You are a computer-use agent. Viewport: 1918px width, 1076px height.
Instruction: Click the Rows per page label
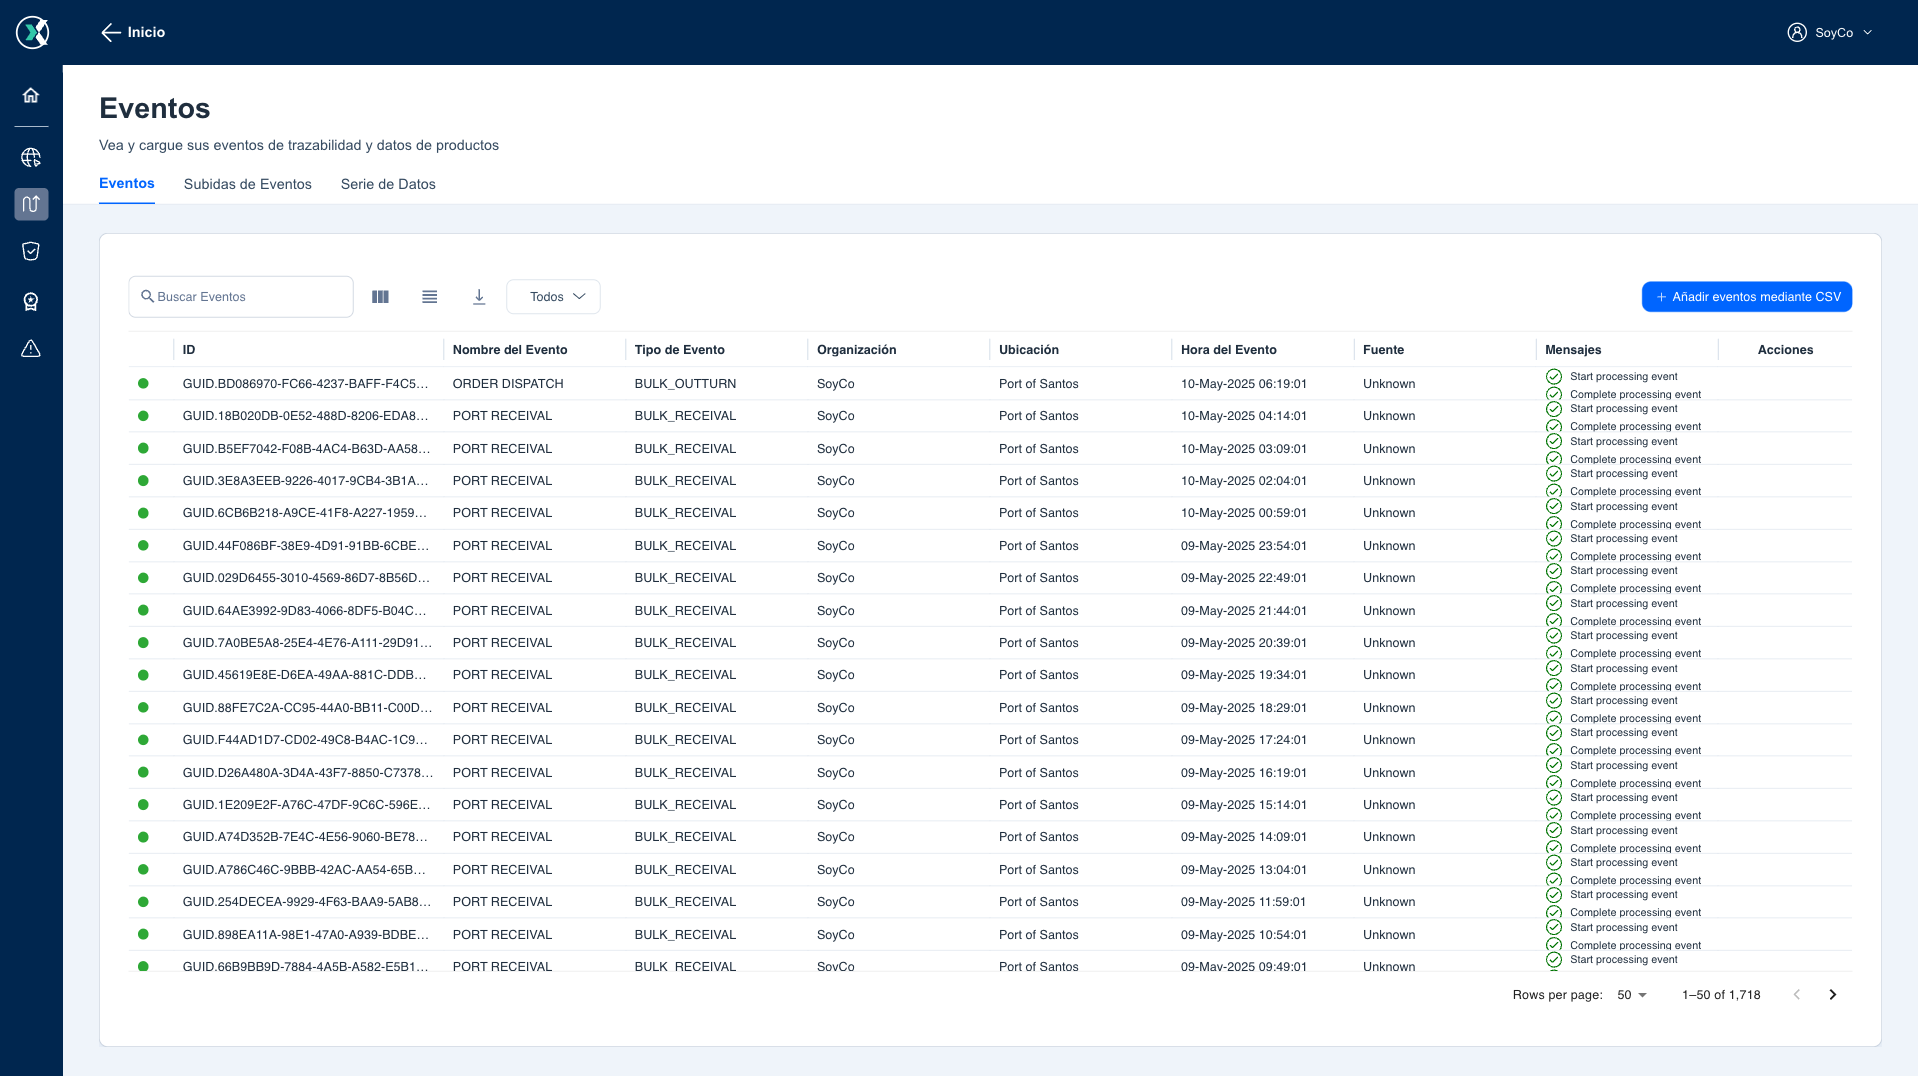1557,995
